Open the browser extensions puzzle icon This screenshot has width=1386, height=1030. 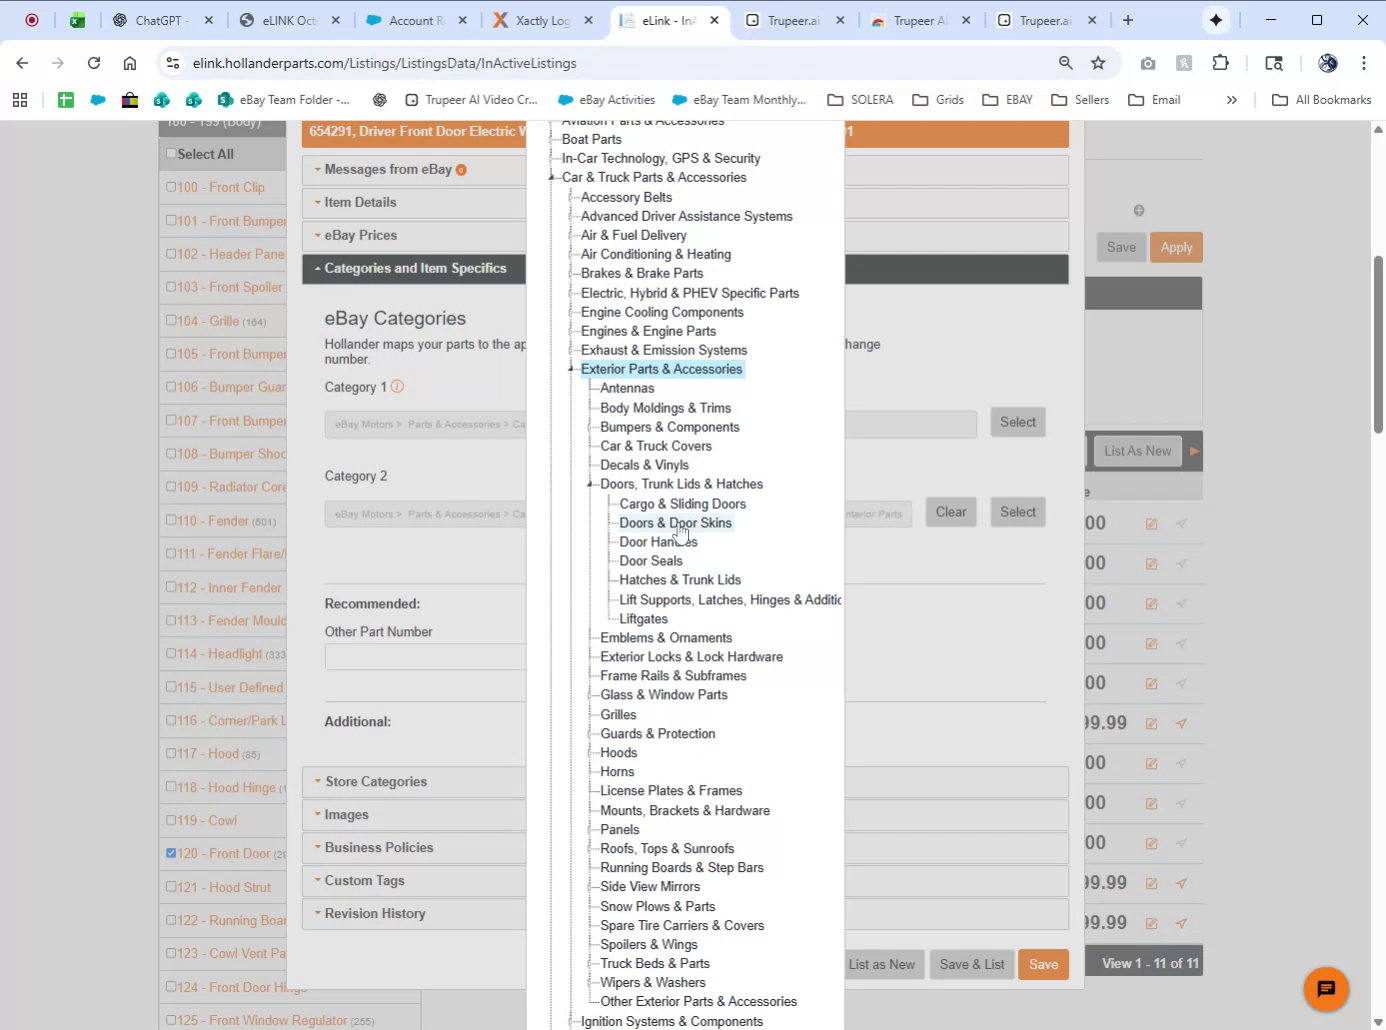pyautogui.click(x=1220, y=63)
